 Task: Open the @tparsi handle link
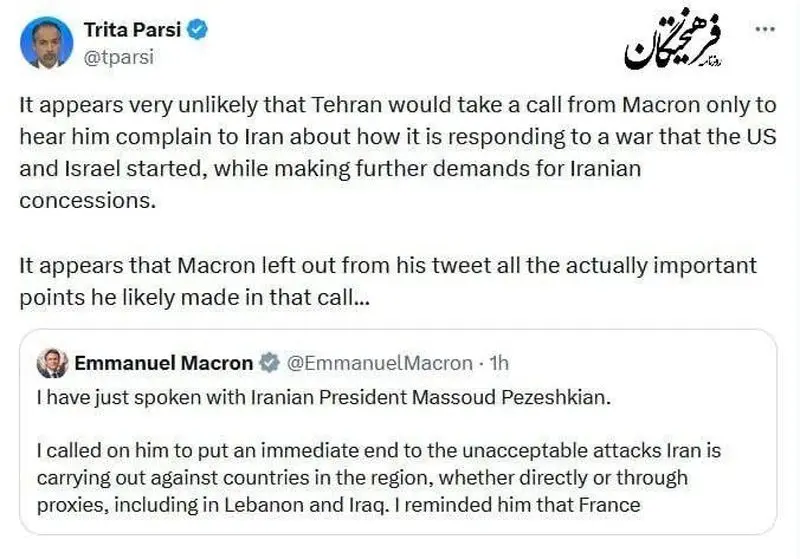118,56
